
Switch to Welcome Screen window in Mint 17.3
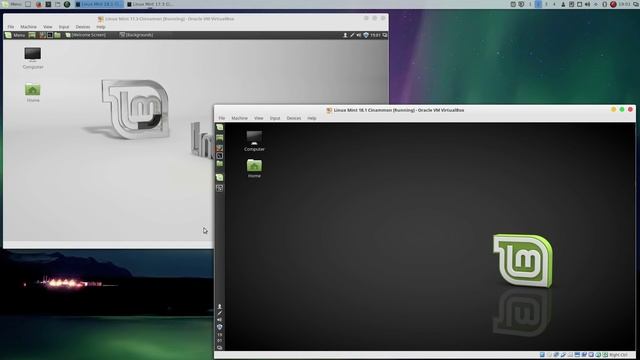86,35
